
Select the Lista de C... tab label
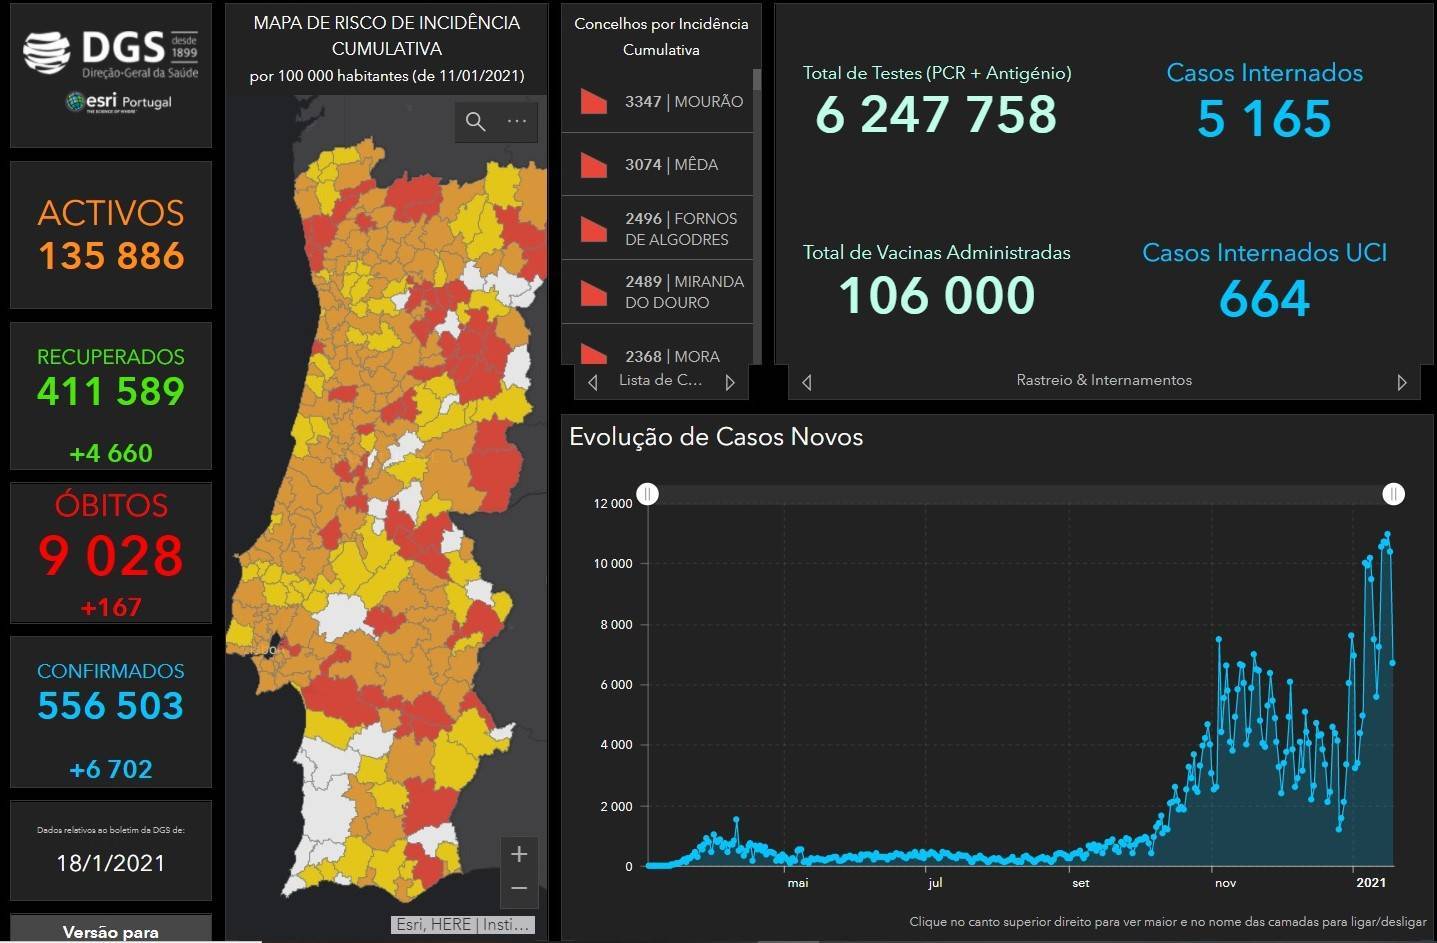[x=660, y=380]
